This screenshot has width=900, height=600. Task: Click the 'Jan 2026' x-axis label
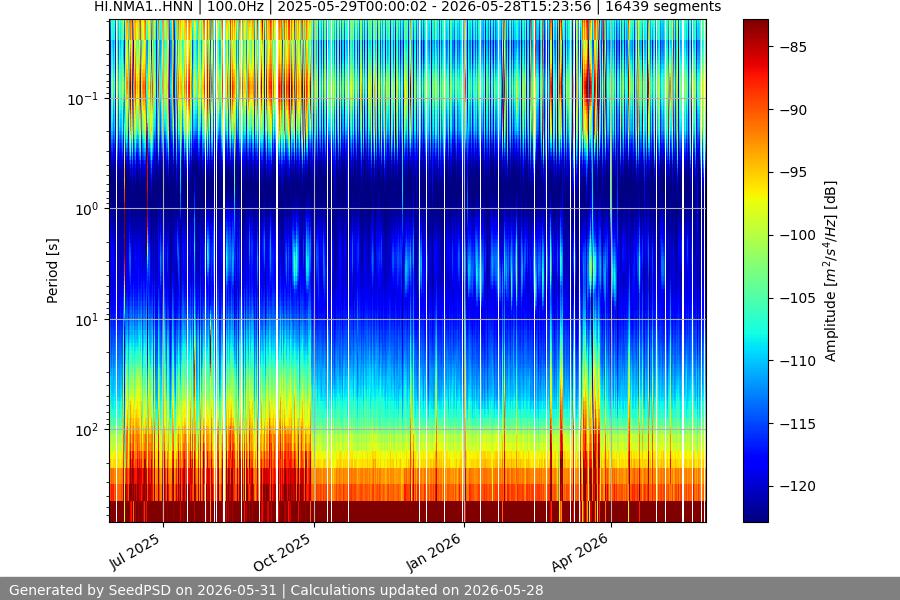click(x=433, y=552)
